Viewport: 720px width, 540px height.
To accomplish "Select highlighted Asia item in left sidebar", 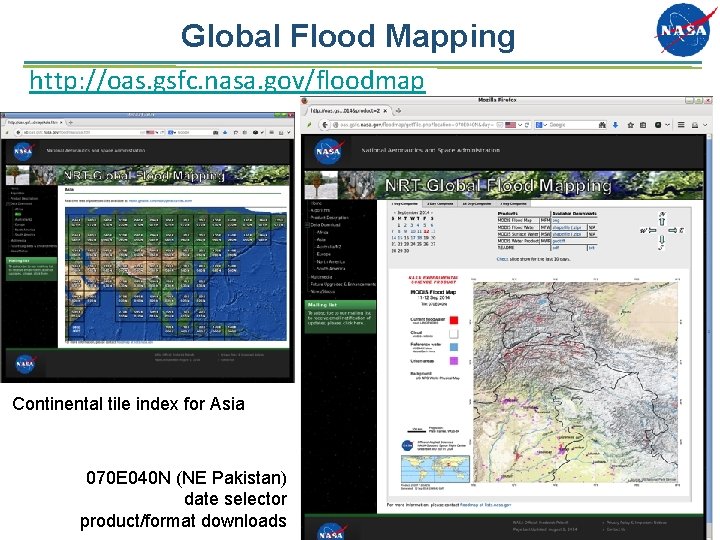I will point(18,214).
